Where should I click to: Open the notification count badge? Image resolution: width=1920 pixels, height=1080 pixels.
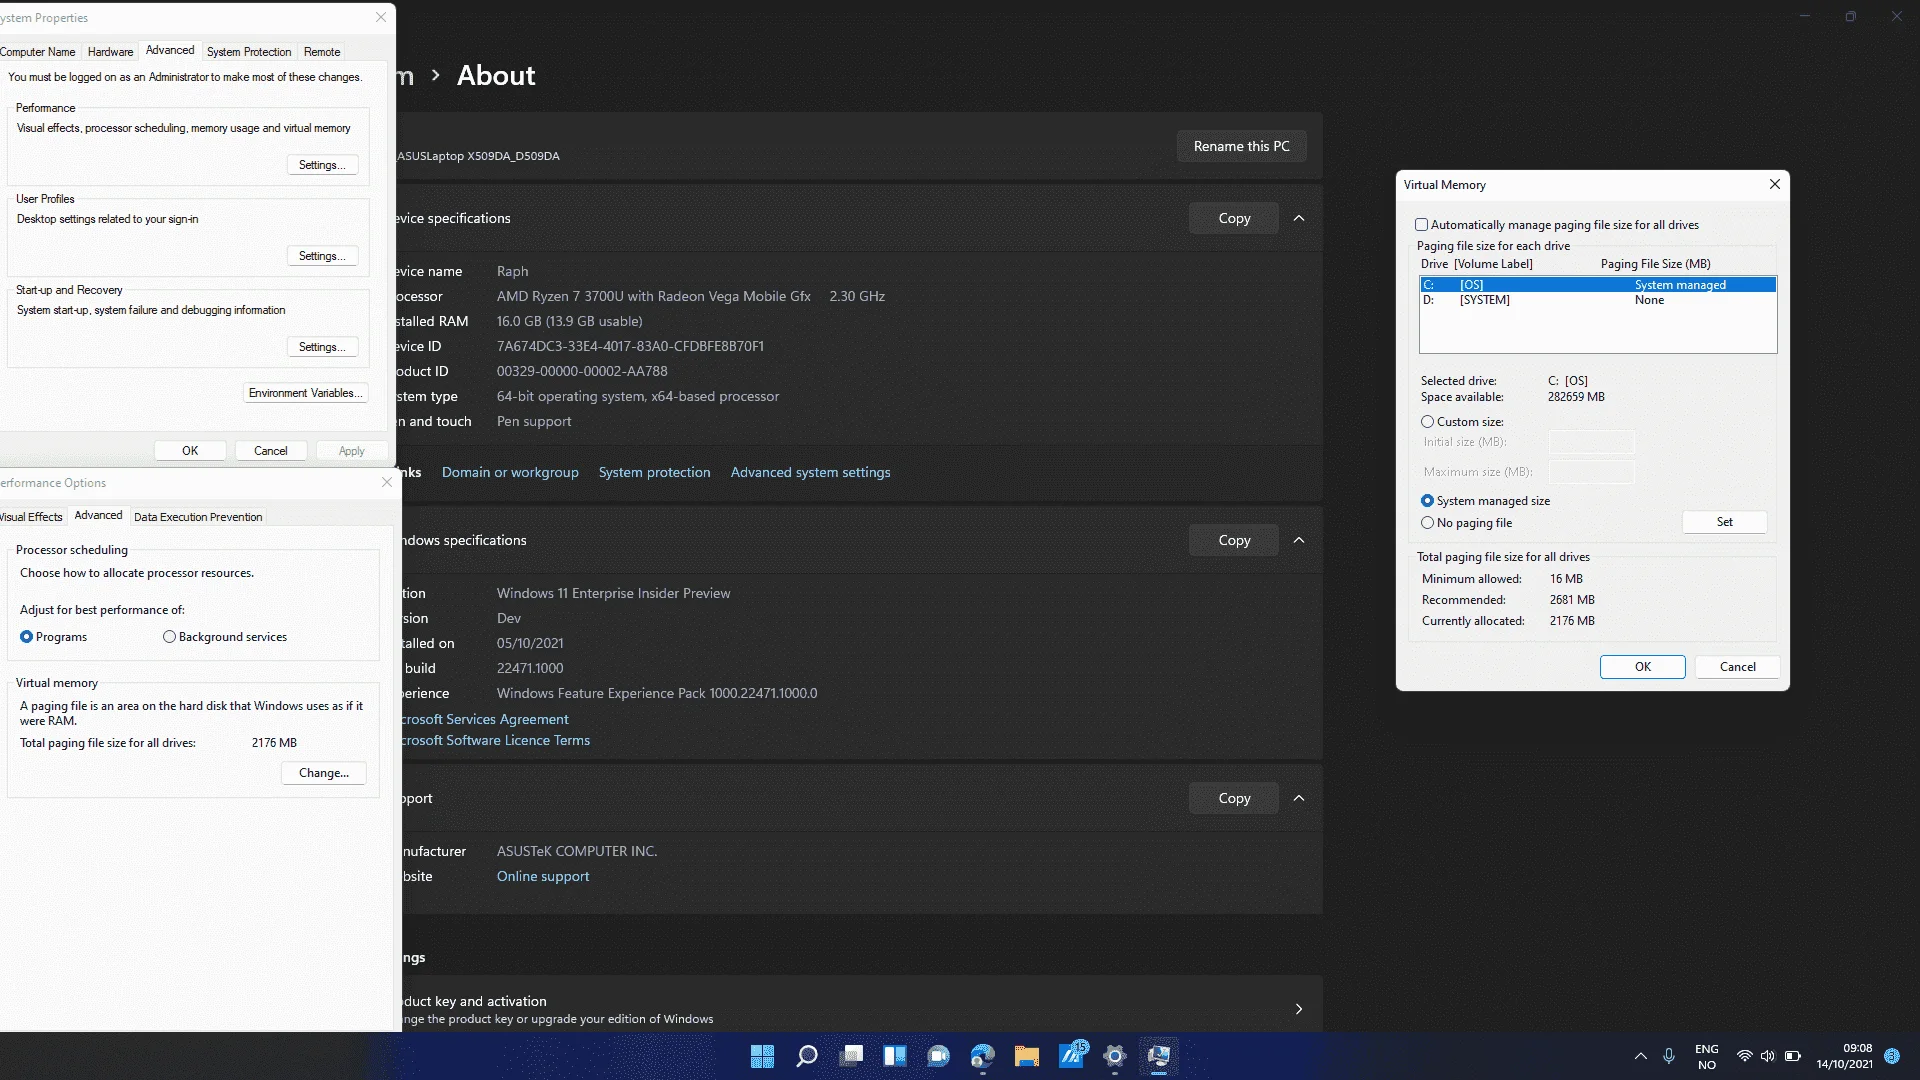pyautogui.click(x=1892, y=1056)
